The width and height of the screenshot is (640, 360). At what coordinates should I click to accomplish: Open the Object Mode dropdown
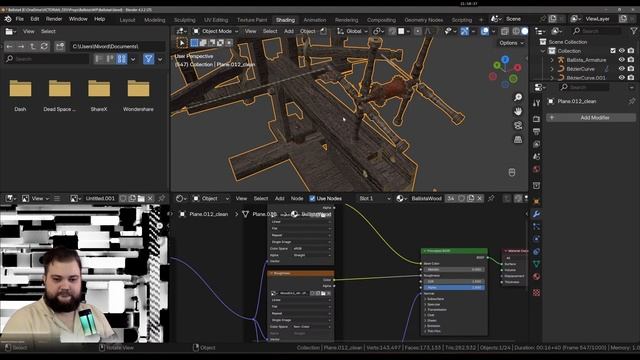pos(216,31)
